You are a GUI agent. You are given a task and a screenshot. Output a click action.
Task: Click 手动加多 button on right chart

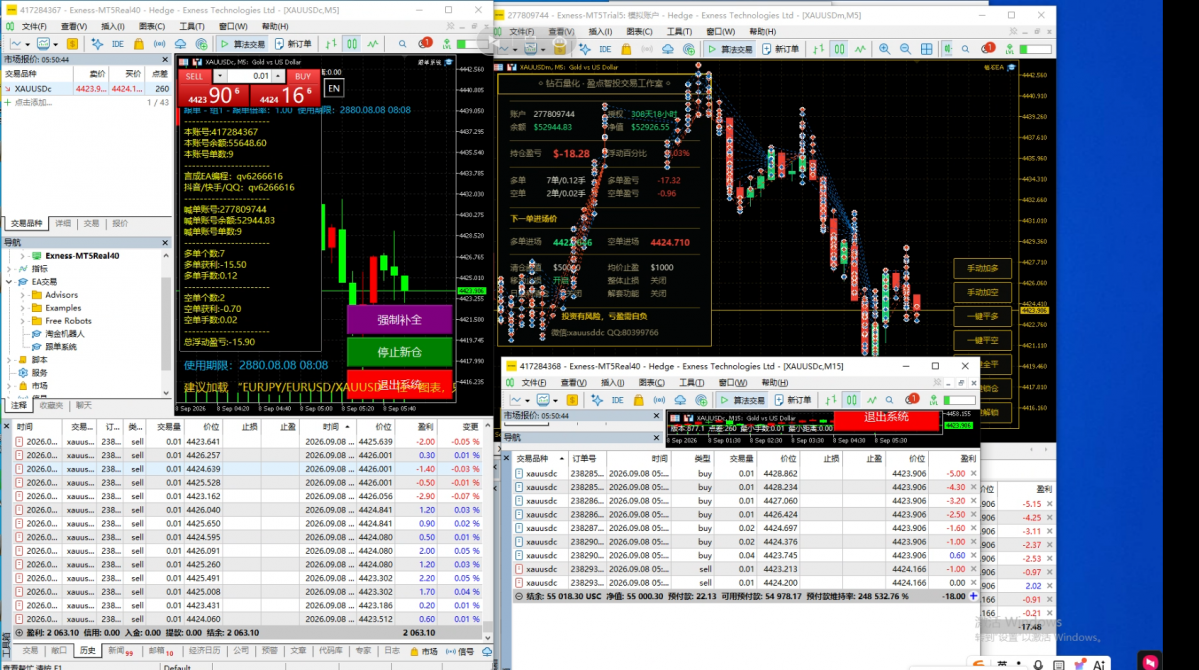pyautogui.click(x=983, y=268)
